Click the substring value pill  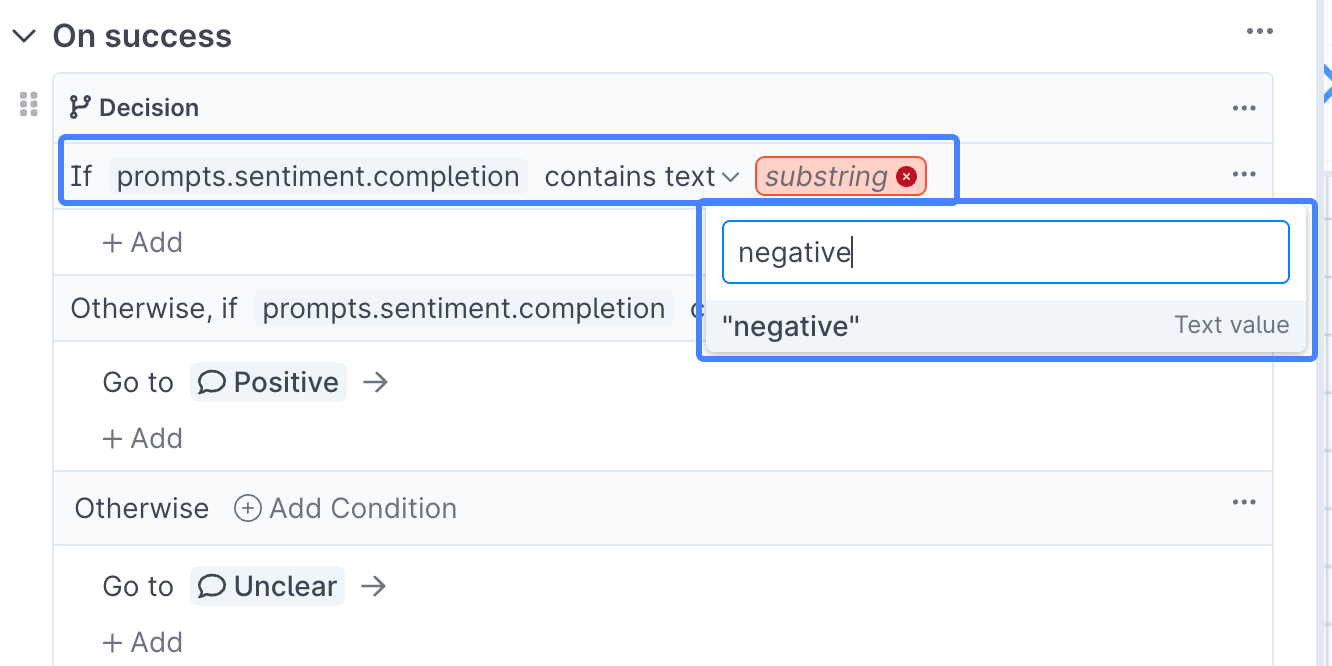(x=827, y=177)
